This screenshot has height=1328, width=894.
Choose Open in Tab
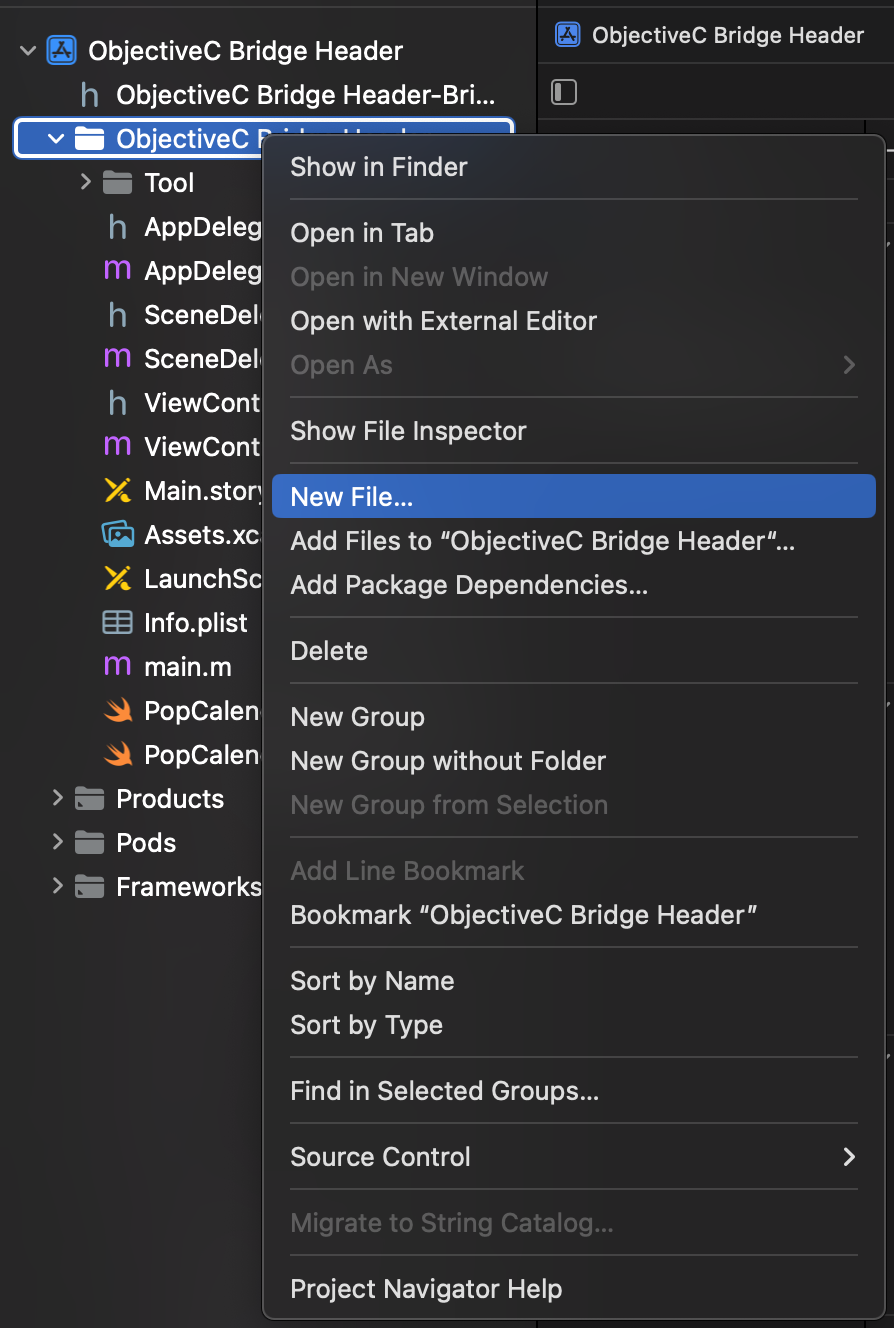(x=573, y=233)
